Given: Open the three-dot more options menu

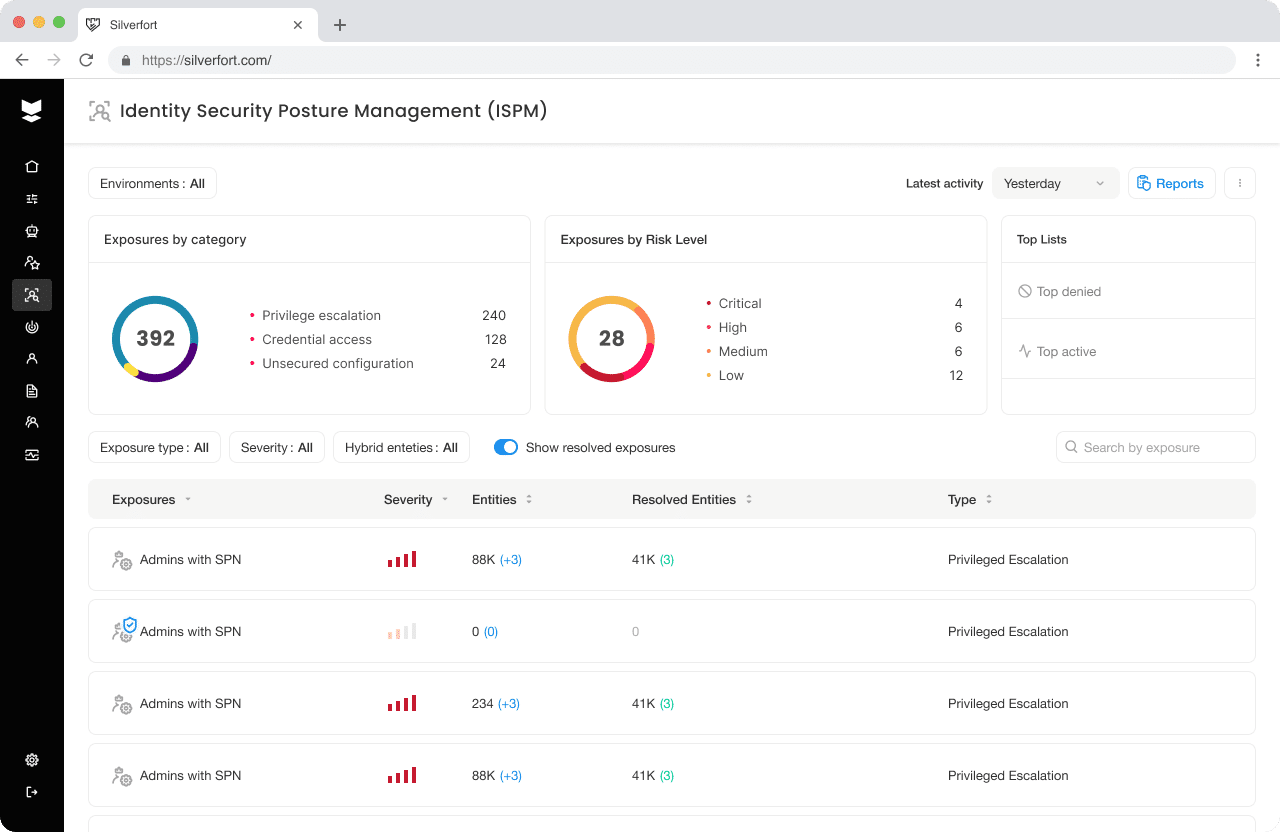Looking at the screenshot, I should [1240, 183].
